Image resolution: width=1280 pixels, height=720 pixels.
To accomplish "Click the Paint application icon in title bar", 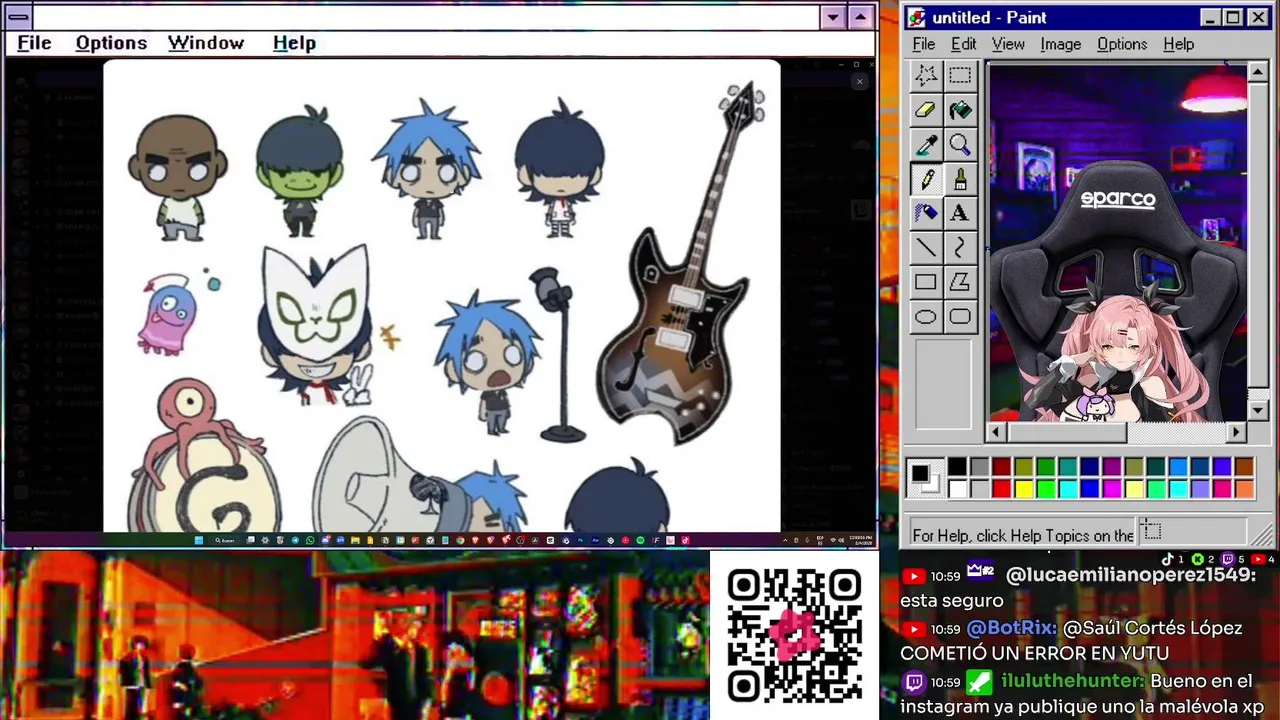I will tap(917, 17).
